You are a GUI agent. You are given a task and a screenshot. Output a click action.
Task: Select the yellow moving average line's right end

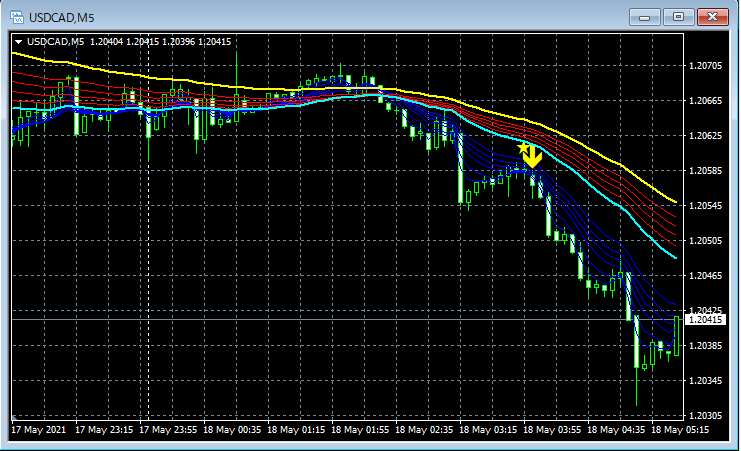[x=675, y=202]
